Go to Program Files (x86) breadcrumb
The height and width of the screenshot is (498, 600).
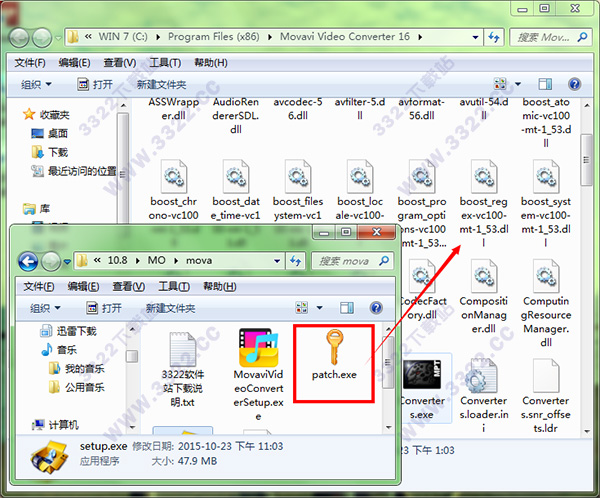214,37
